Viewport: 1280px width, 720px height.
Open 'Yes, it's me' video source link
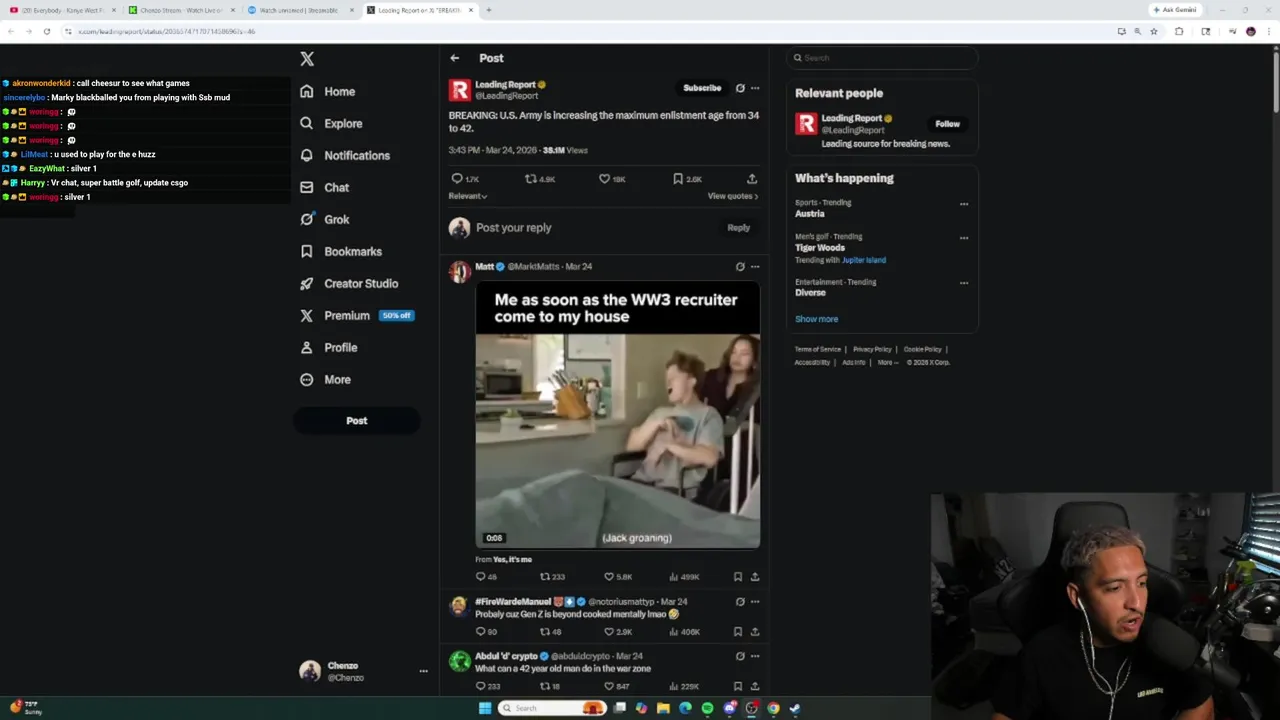click(512, 560)
